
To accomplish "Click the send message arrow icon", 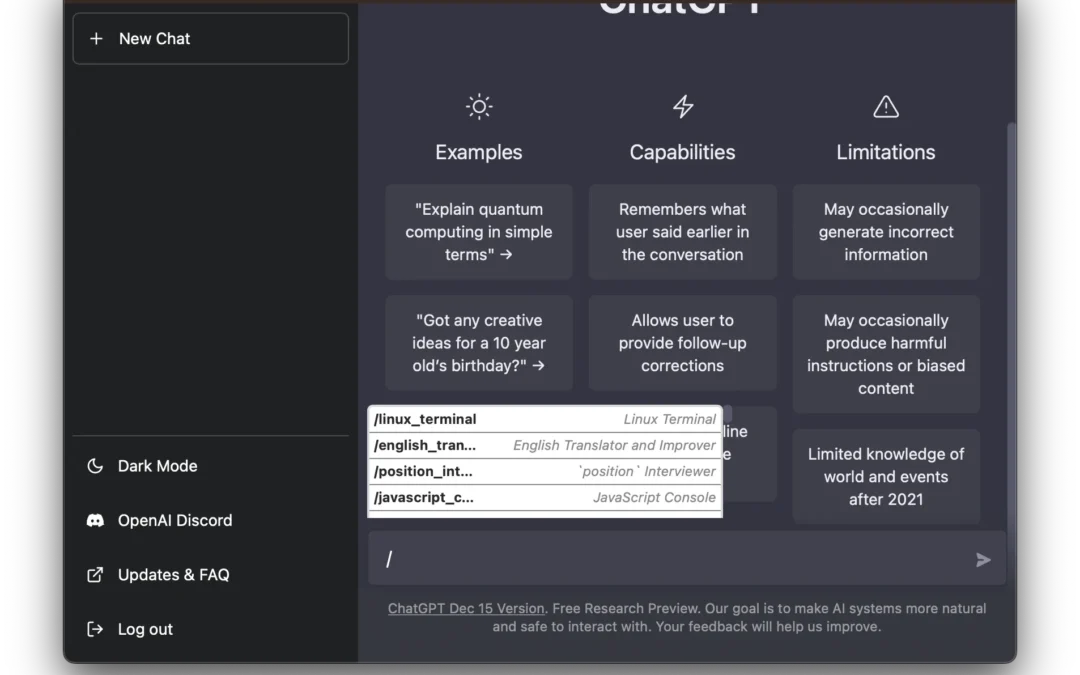I will (x=983, y=559).
